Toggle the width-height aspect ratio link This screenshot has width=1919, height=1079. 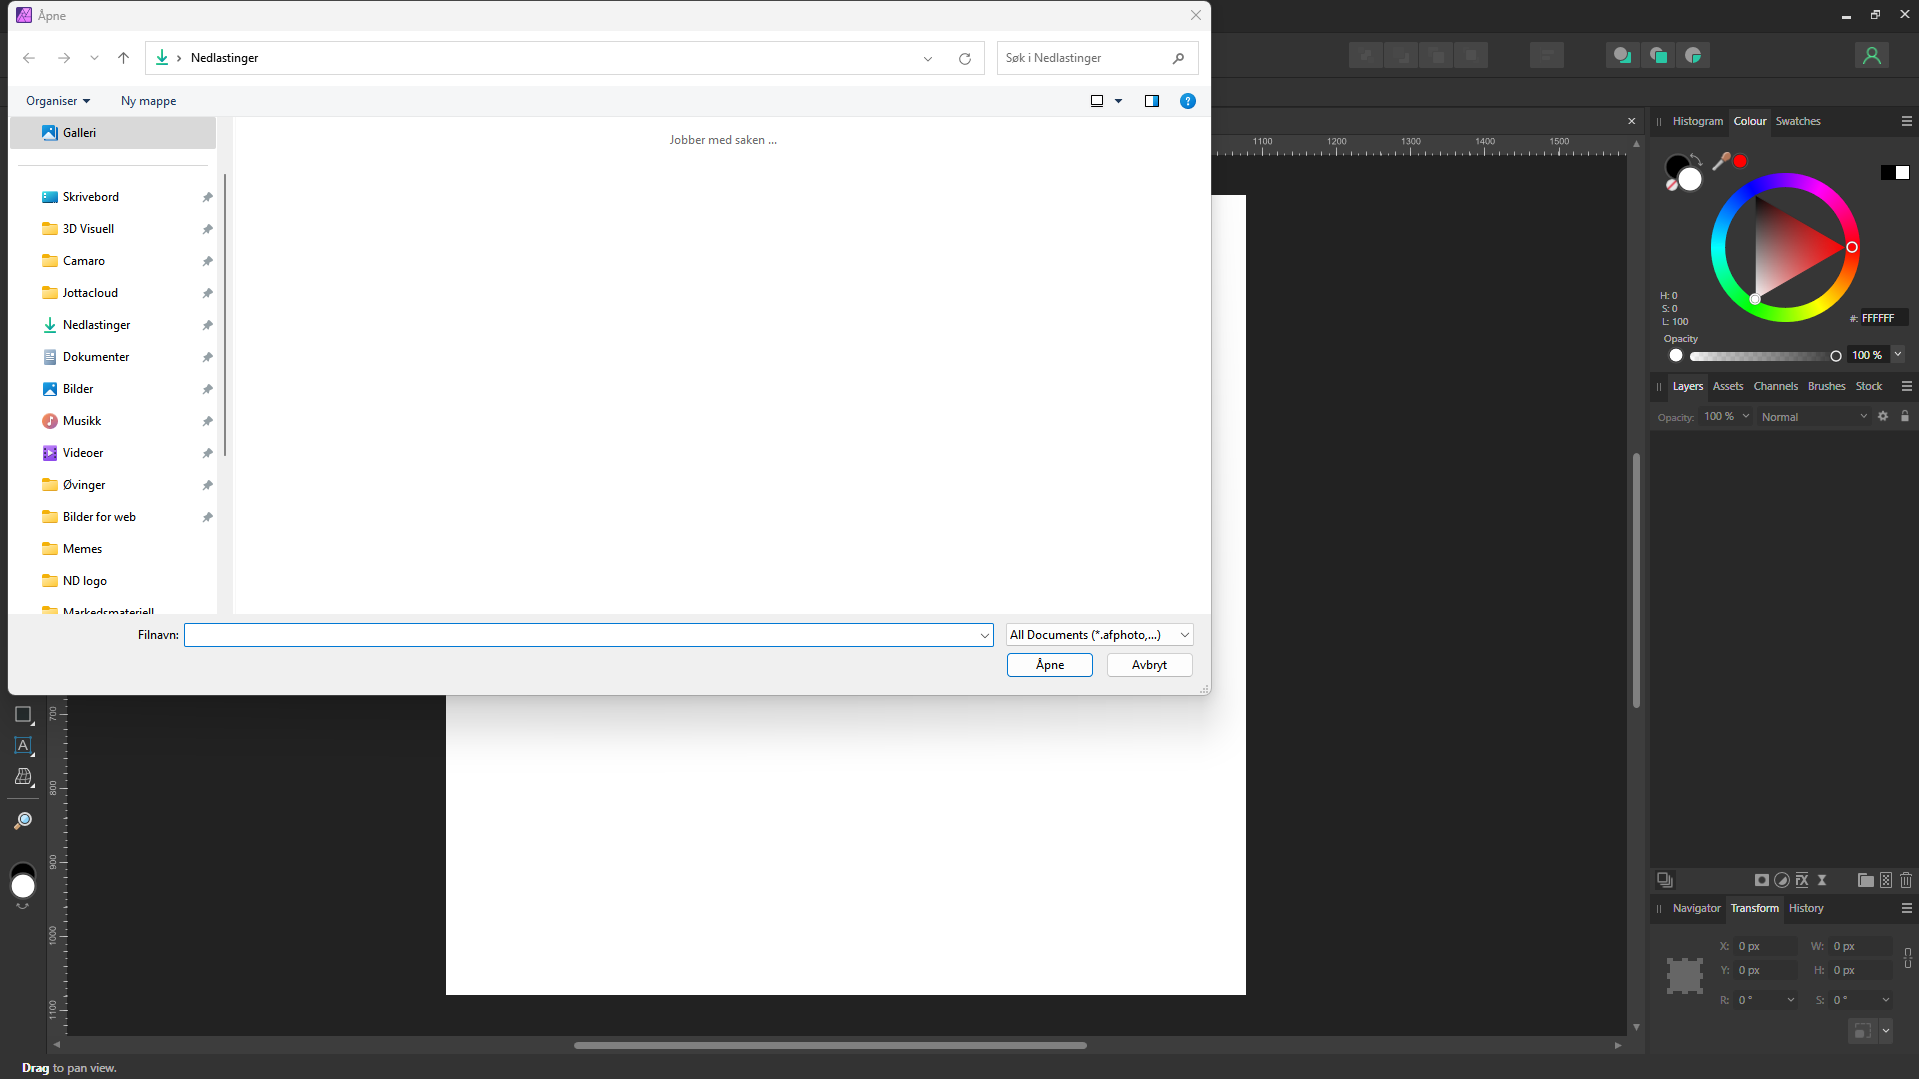click(x=1908, y=958)
